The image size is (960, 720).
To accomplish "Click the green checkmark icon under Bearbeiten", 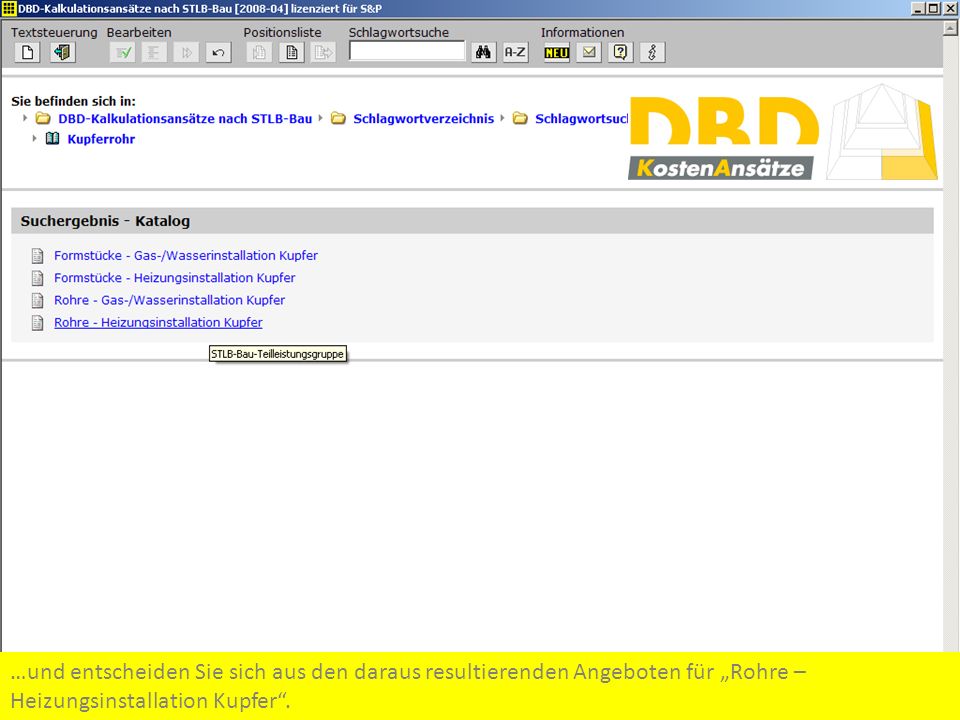I will pos(122,53).
